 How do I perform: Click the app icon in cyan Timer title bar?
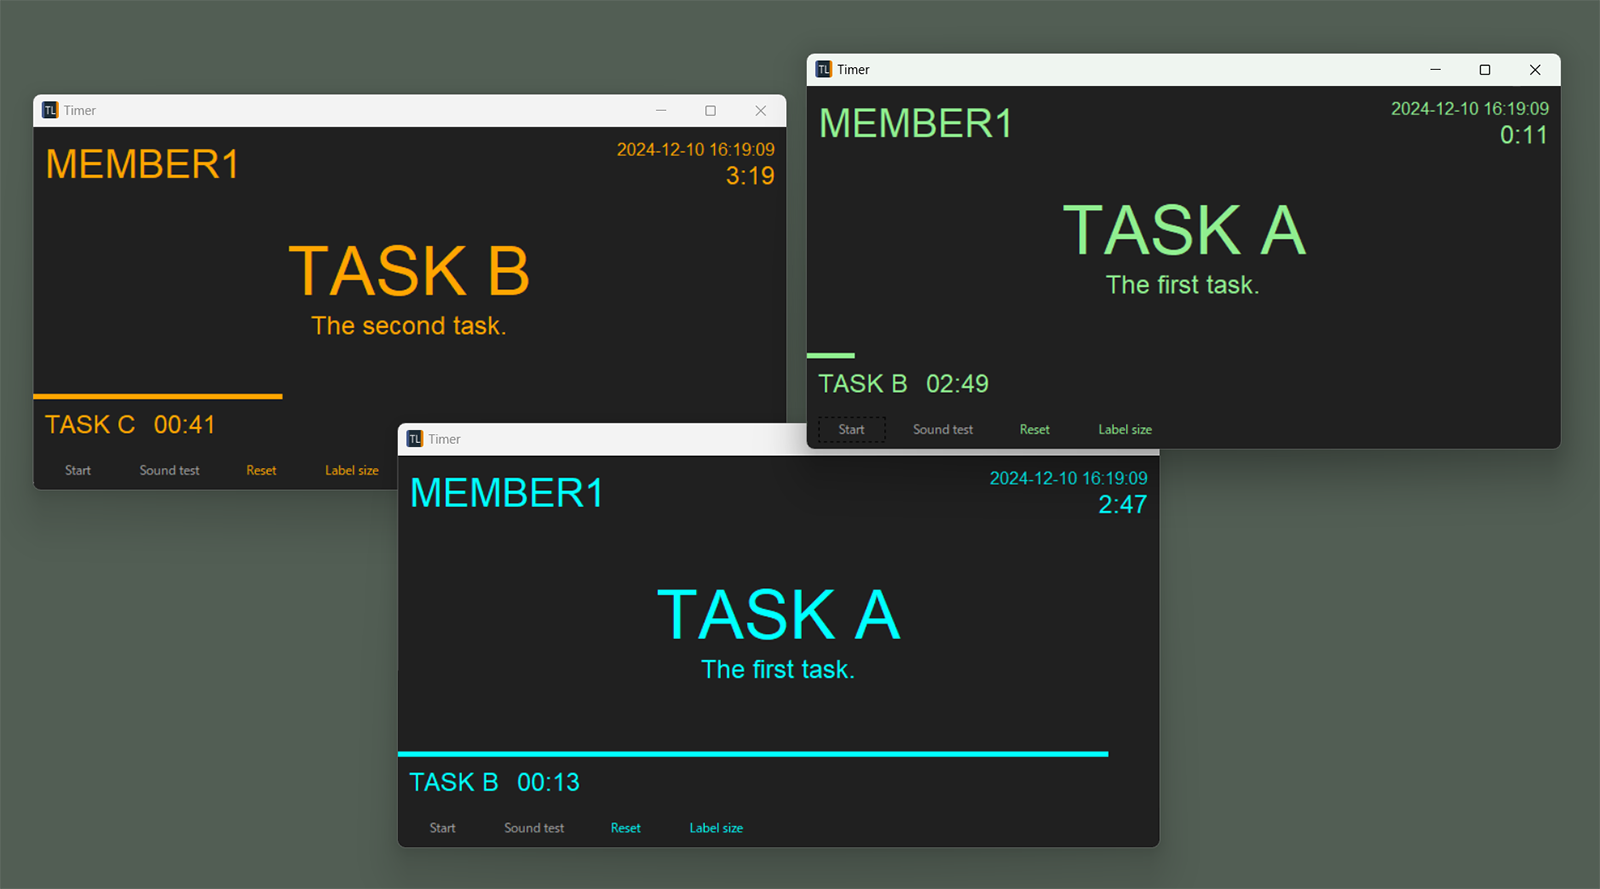coord(415,439)
